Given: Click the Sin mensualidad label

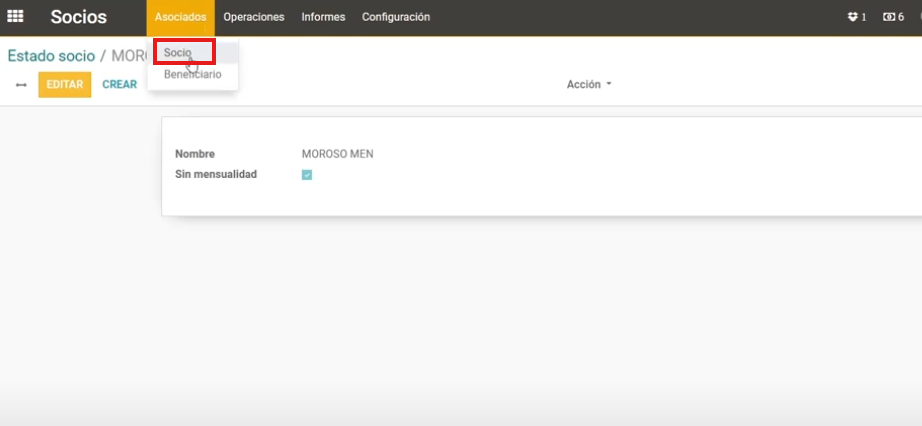Looking at the screenshot, I should pos(216,174).
